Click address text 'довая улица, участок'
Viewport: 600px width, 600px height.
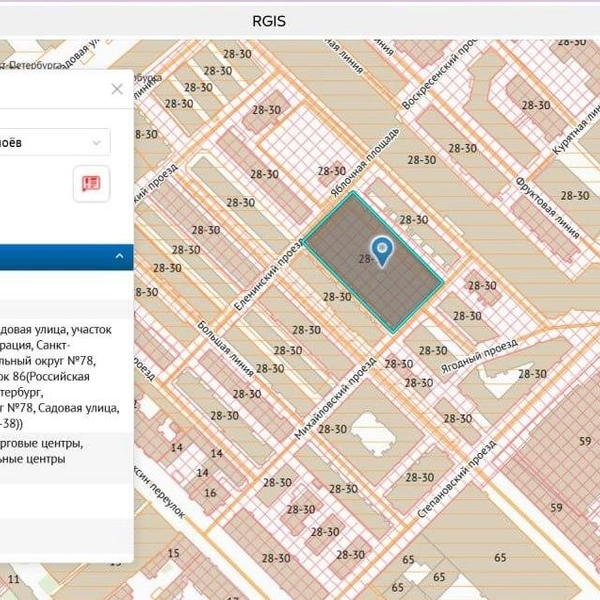pos(56,329)
